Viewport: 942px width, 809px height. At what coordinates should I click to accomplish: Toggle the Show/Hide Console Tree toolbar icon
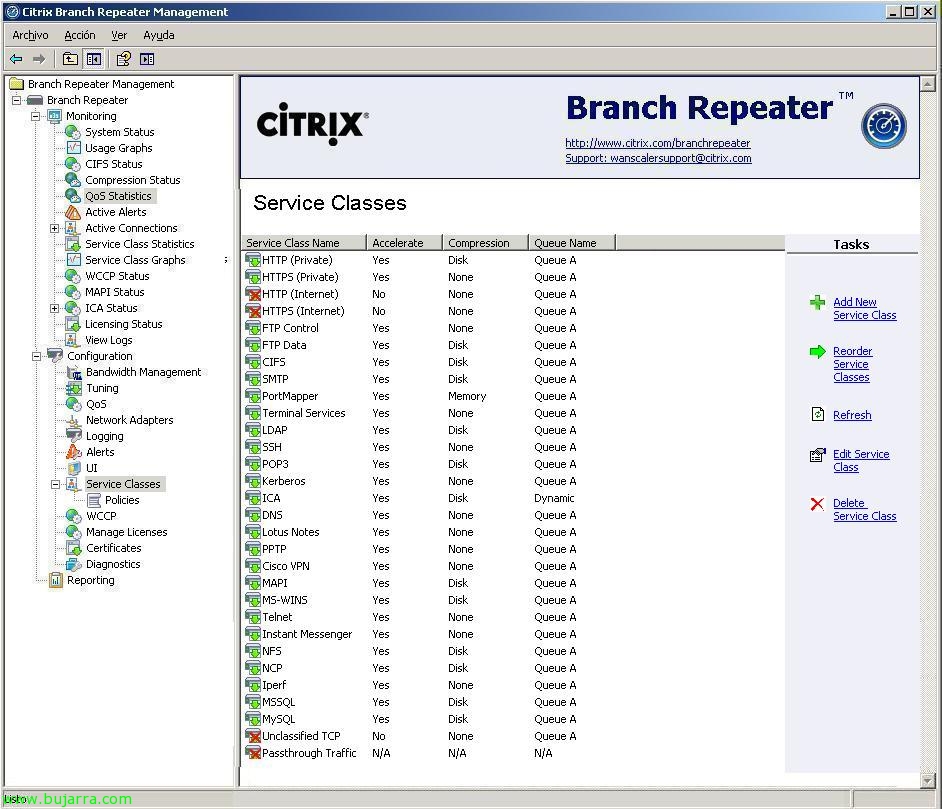click(x=94, y=59)
